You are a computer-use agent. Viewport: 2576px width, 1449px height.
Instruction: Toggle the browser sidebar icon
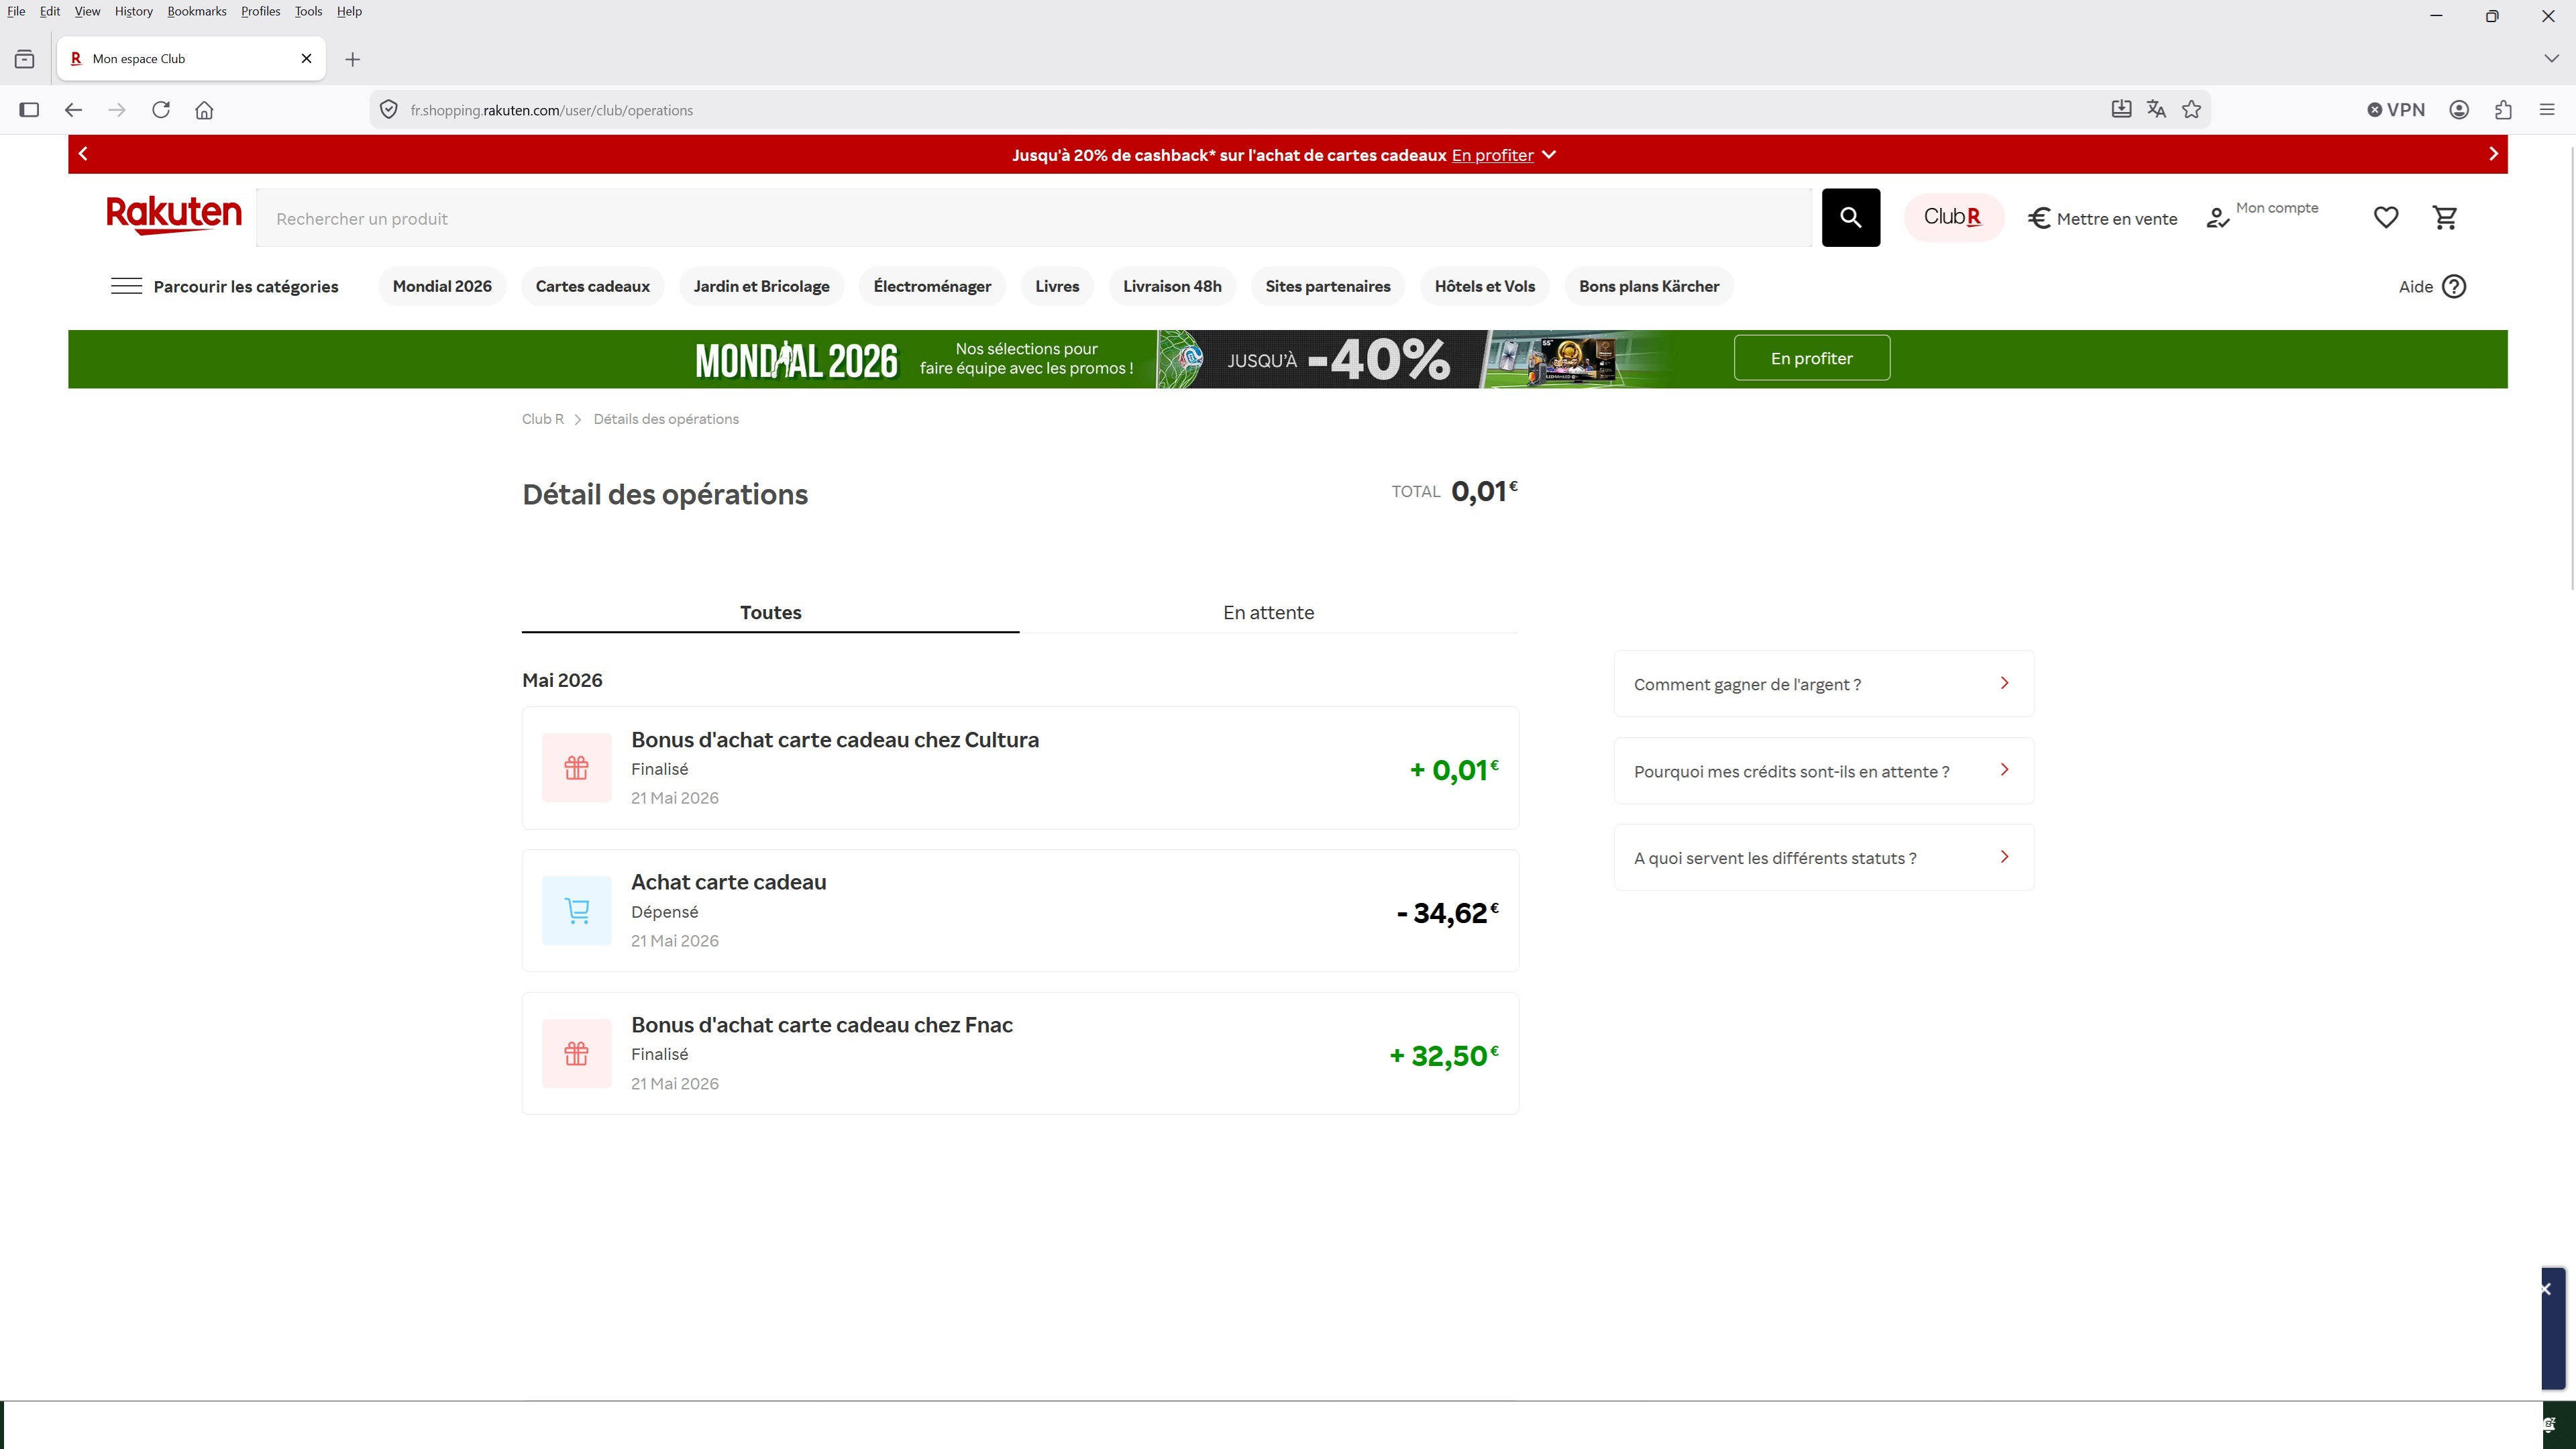coord(29,110)
